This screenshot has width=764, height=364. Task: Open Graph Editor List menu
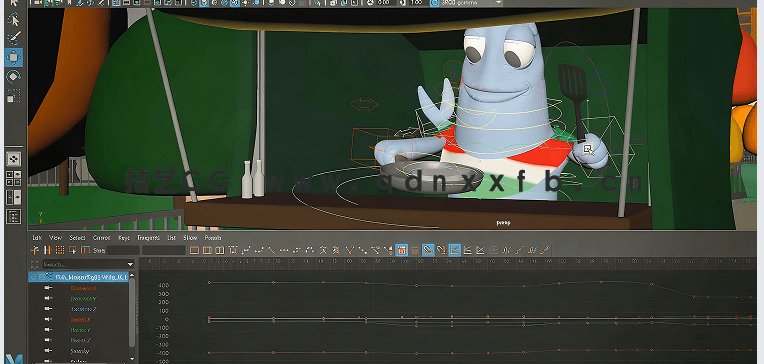171,238
